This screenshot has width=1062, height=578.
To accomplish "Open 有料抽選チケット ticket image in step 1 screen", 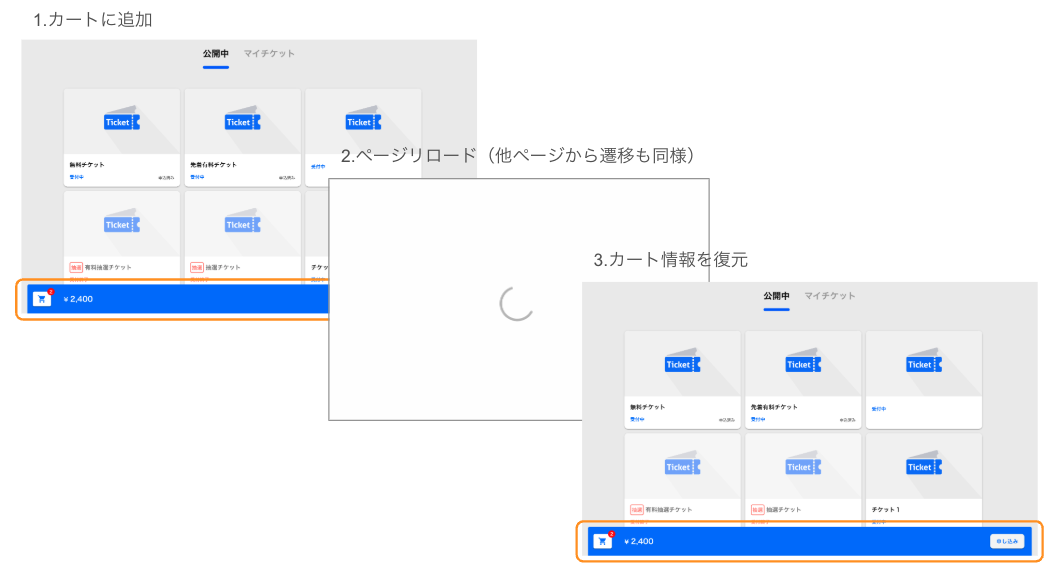I will click(x=122, y=224).
